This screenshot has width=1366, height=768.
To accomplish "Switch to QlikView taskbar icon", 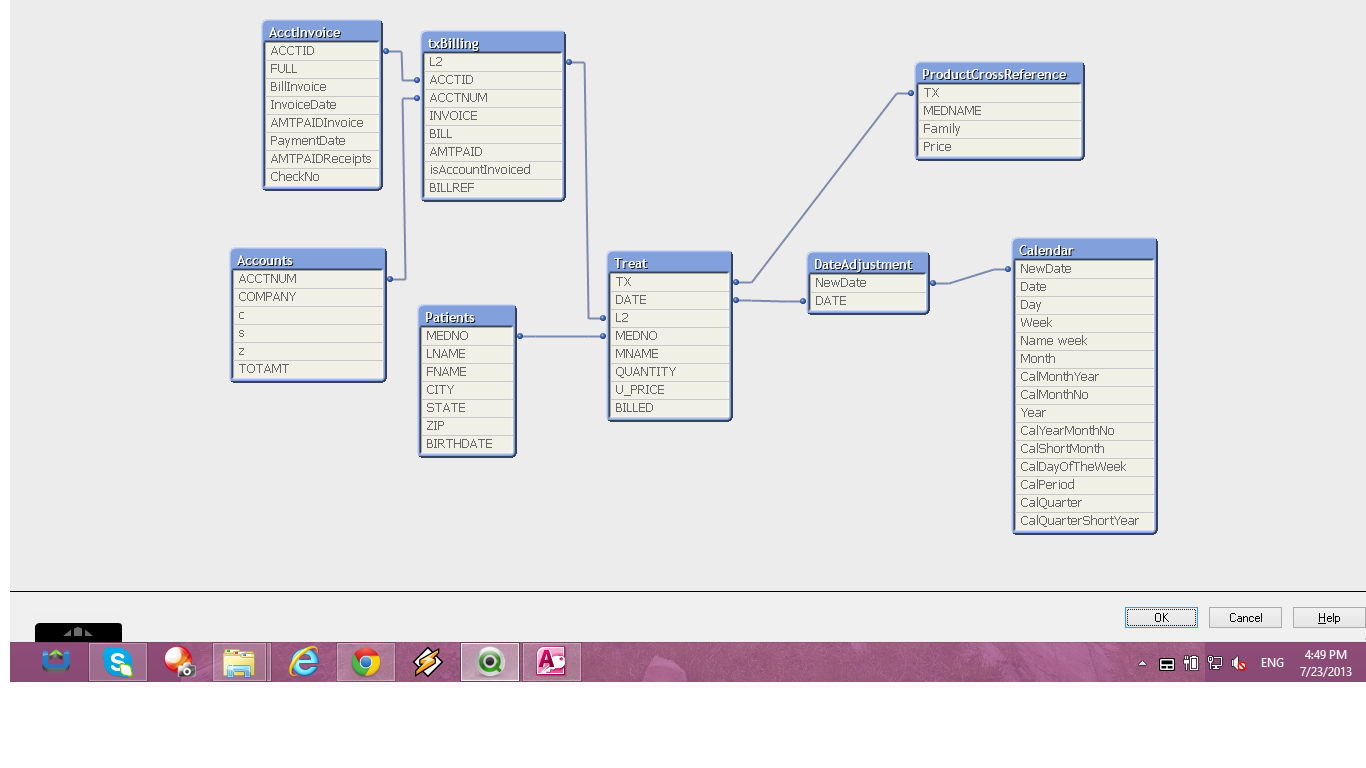I will (x=490, y=662).
